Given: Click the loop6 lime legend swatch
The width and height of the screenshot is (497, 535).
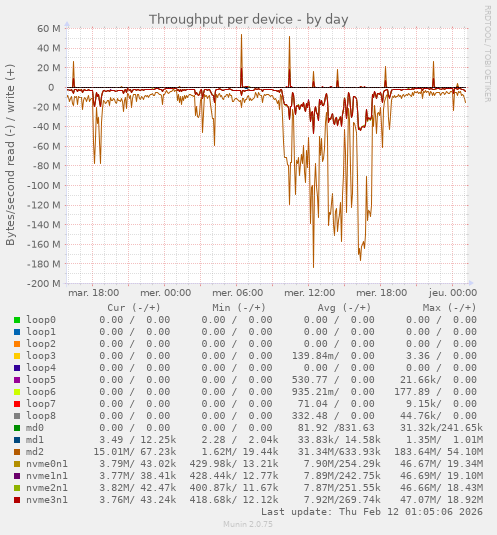Looking at the screenshot, I should click(17, 392).
